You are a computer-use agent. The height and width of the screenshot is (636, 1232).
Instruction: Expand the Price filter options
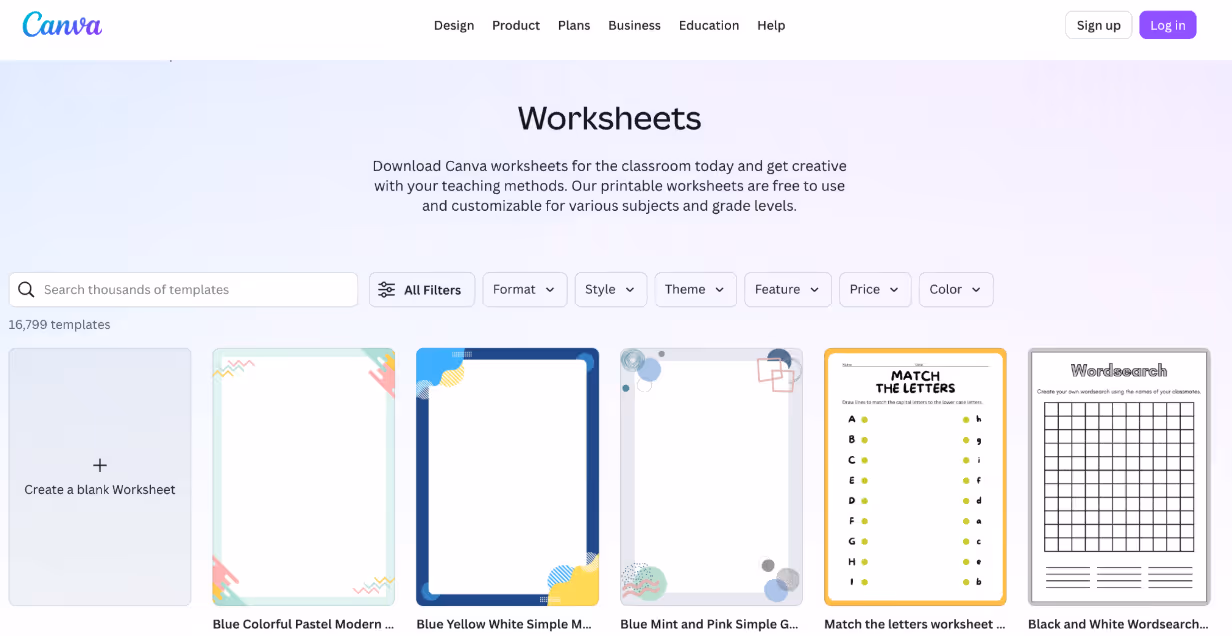click(874, 289)
